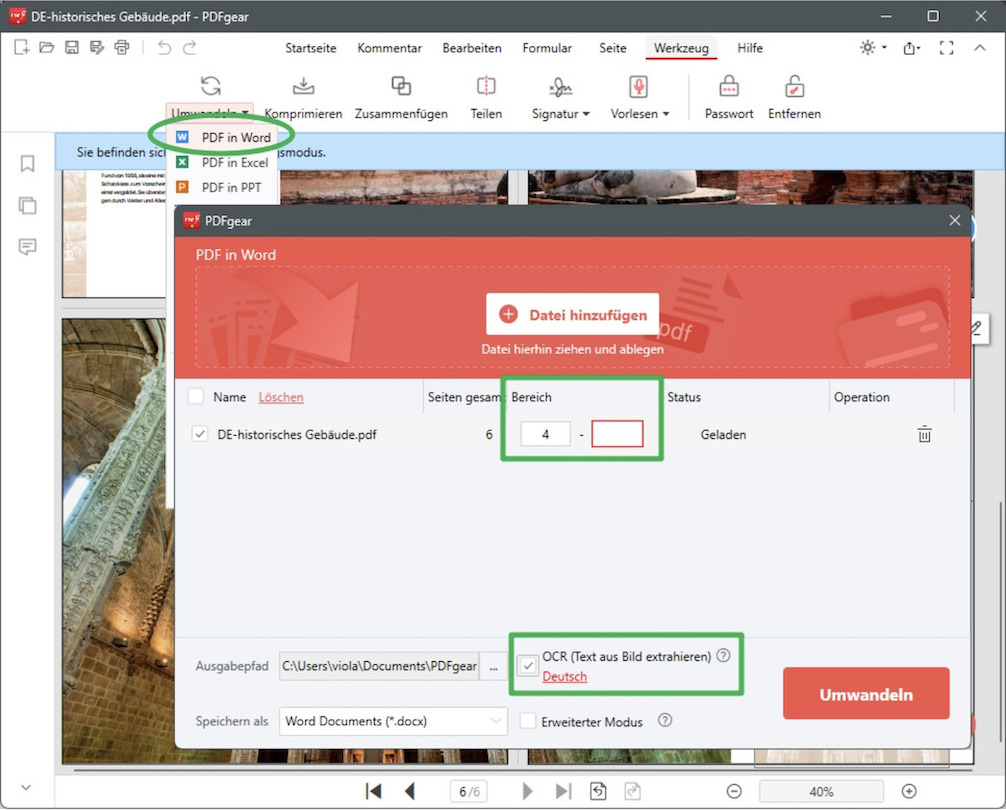Delete DE-historisches Gebäude.pdf with the trash icon

pyautogui.click(x=924, y=434)
